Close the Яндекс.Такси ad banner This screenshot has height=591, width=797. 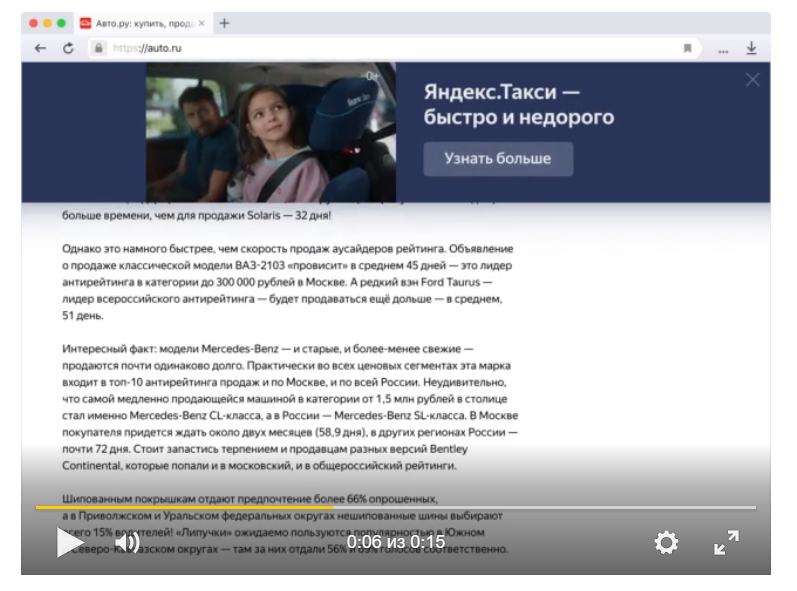click(752, 80)
